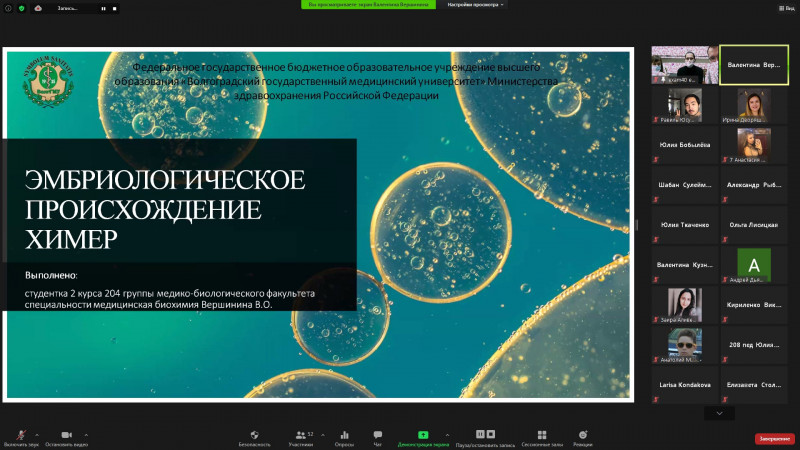Expand share screen options arrow
Image resolution: width=800 pixels, height=450 pixels.
pyautogui.click(x=447, y=435)
